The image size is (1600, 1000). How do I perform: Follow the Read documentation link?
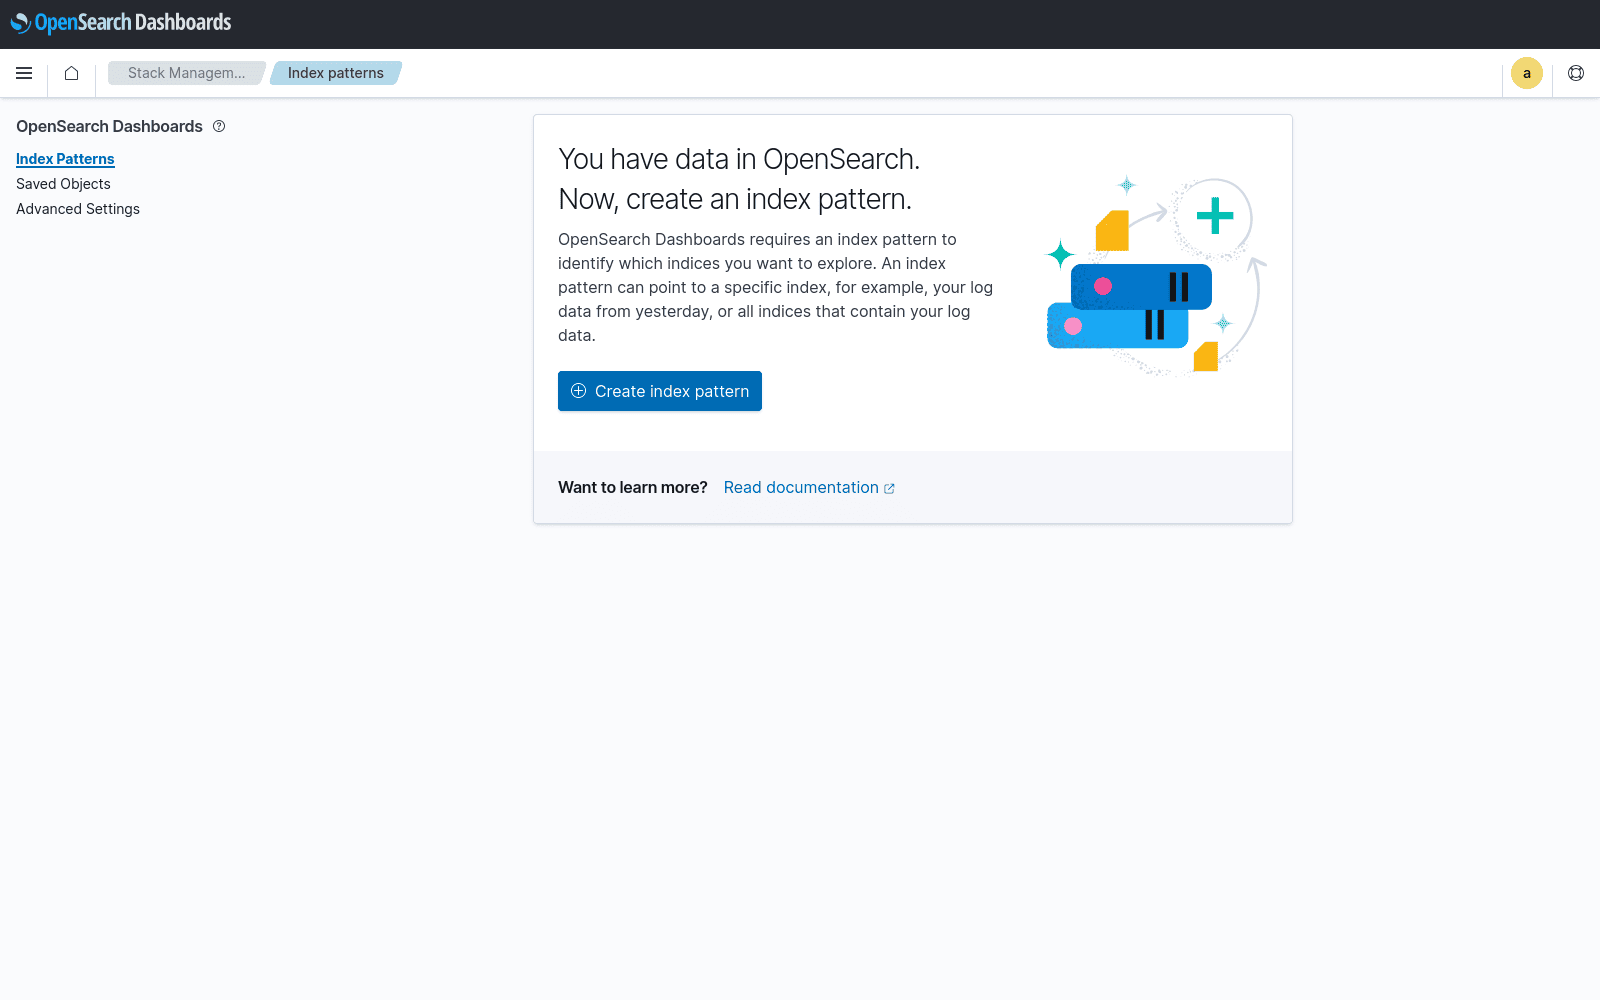[800, 488]
